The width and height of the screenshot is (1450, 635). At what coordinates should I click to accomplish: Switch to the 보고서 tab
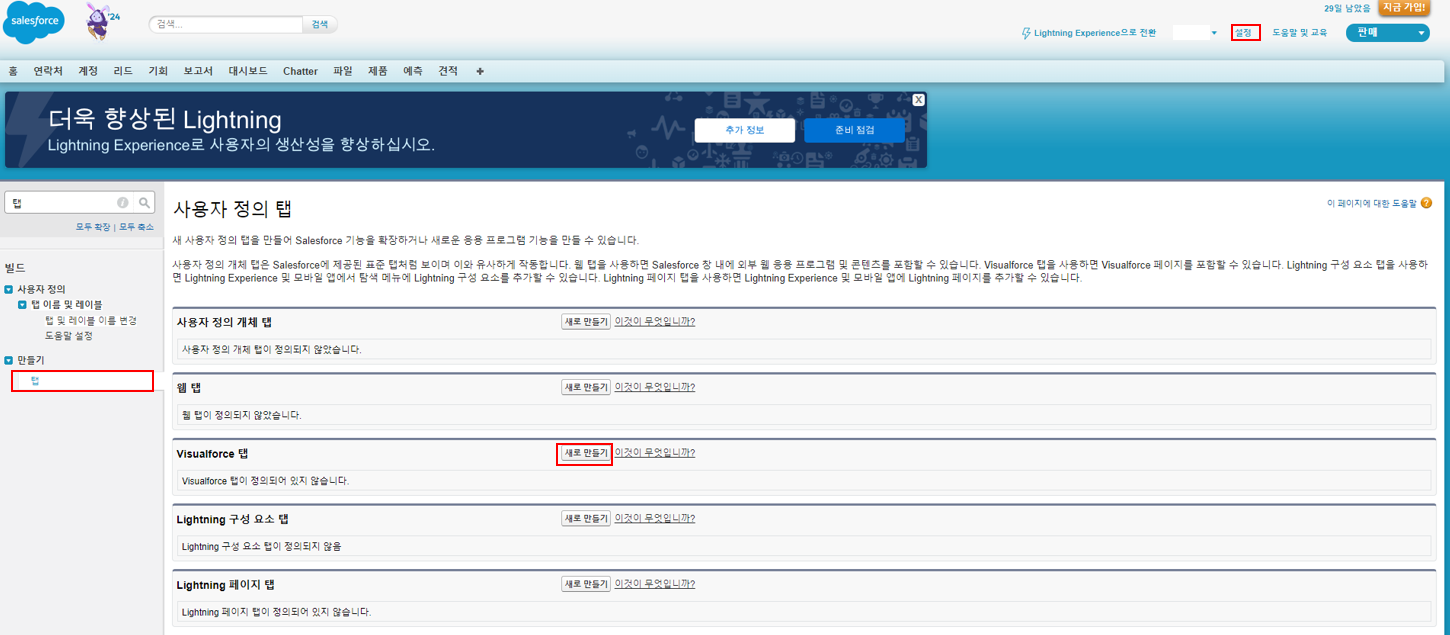(198, 71)
